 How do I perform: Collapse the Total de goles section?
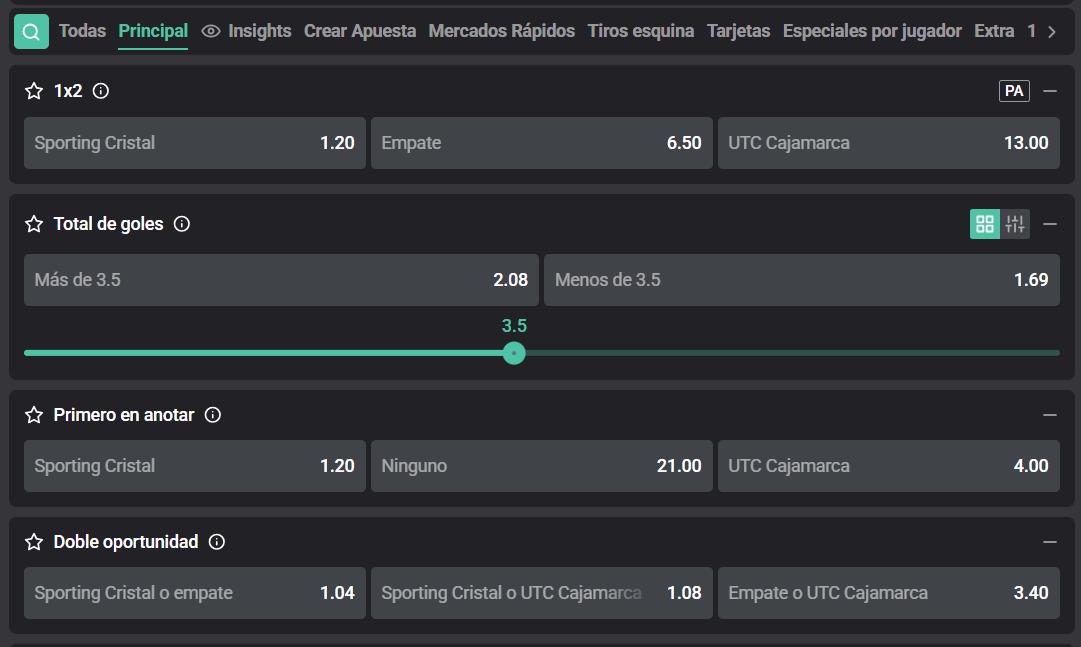pos(1049,224)
